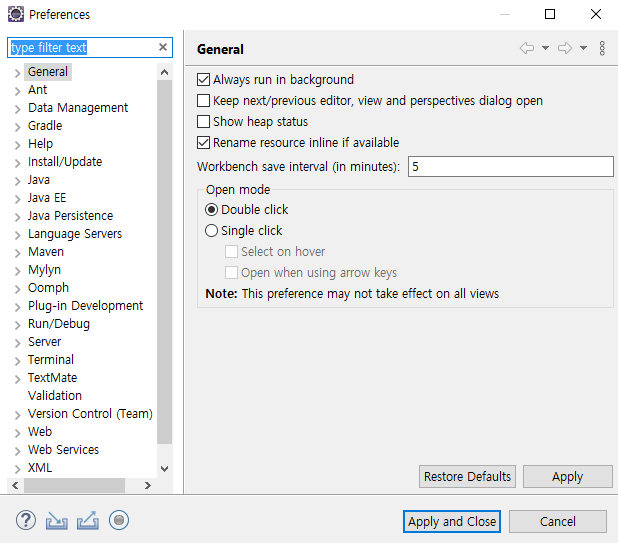Open Help for the Preferences dialog
618x543 pixels.
coord(26,521)
